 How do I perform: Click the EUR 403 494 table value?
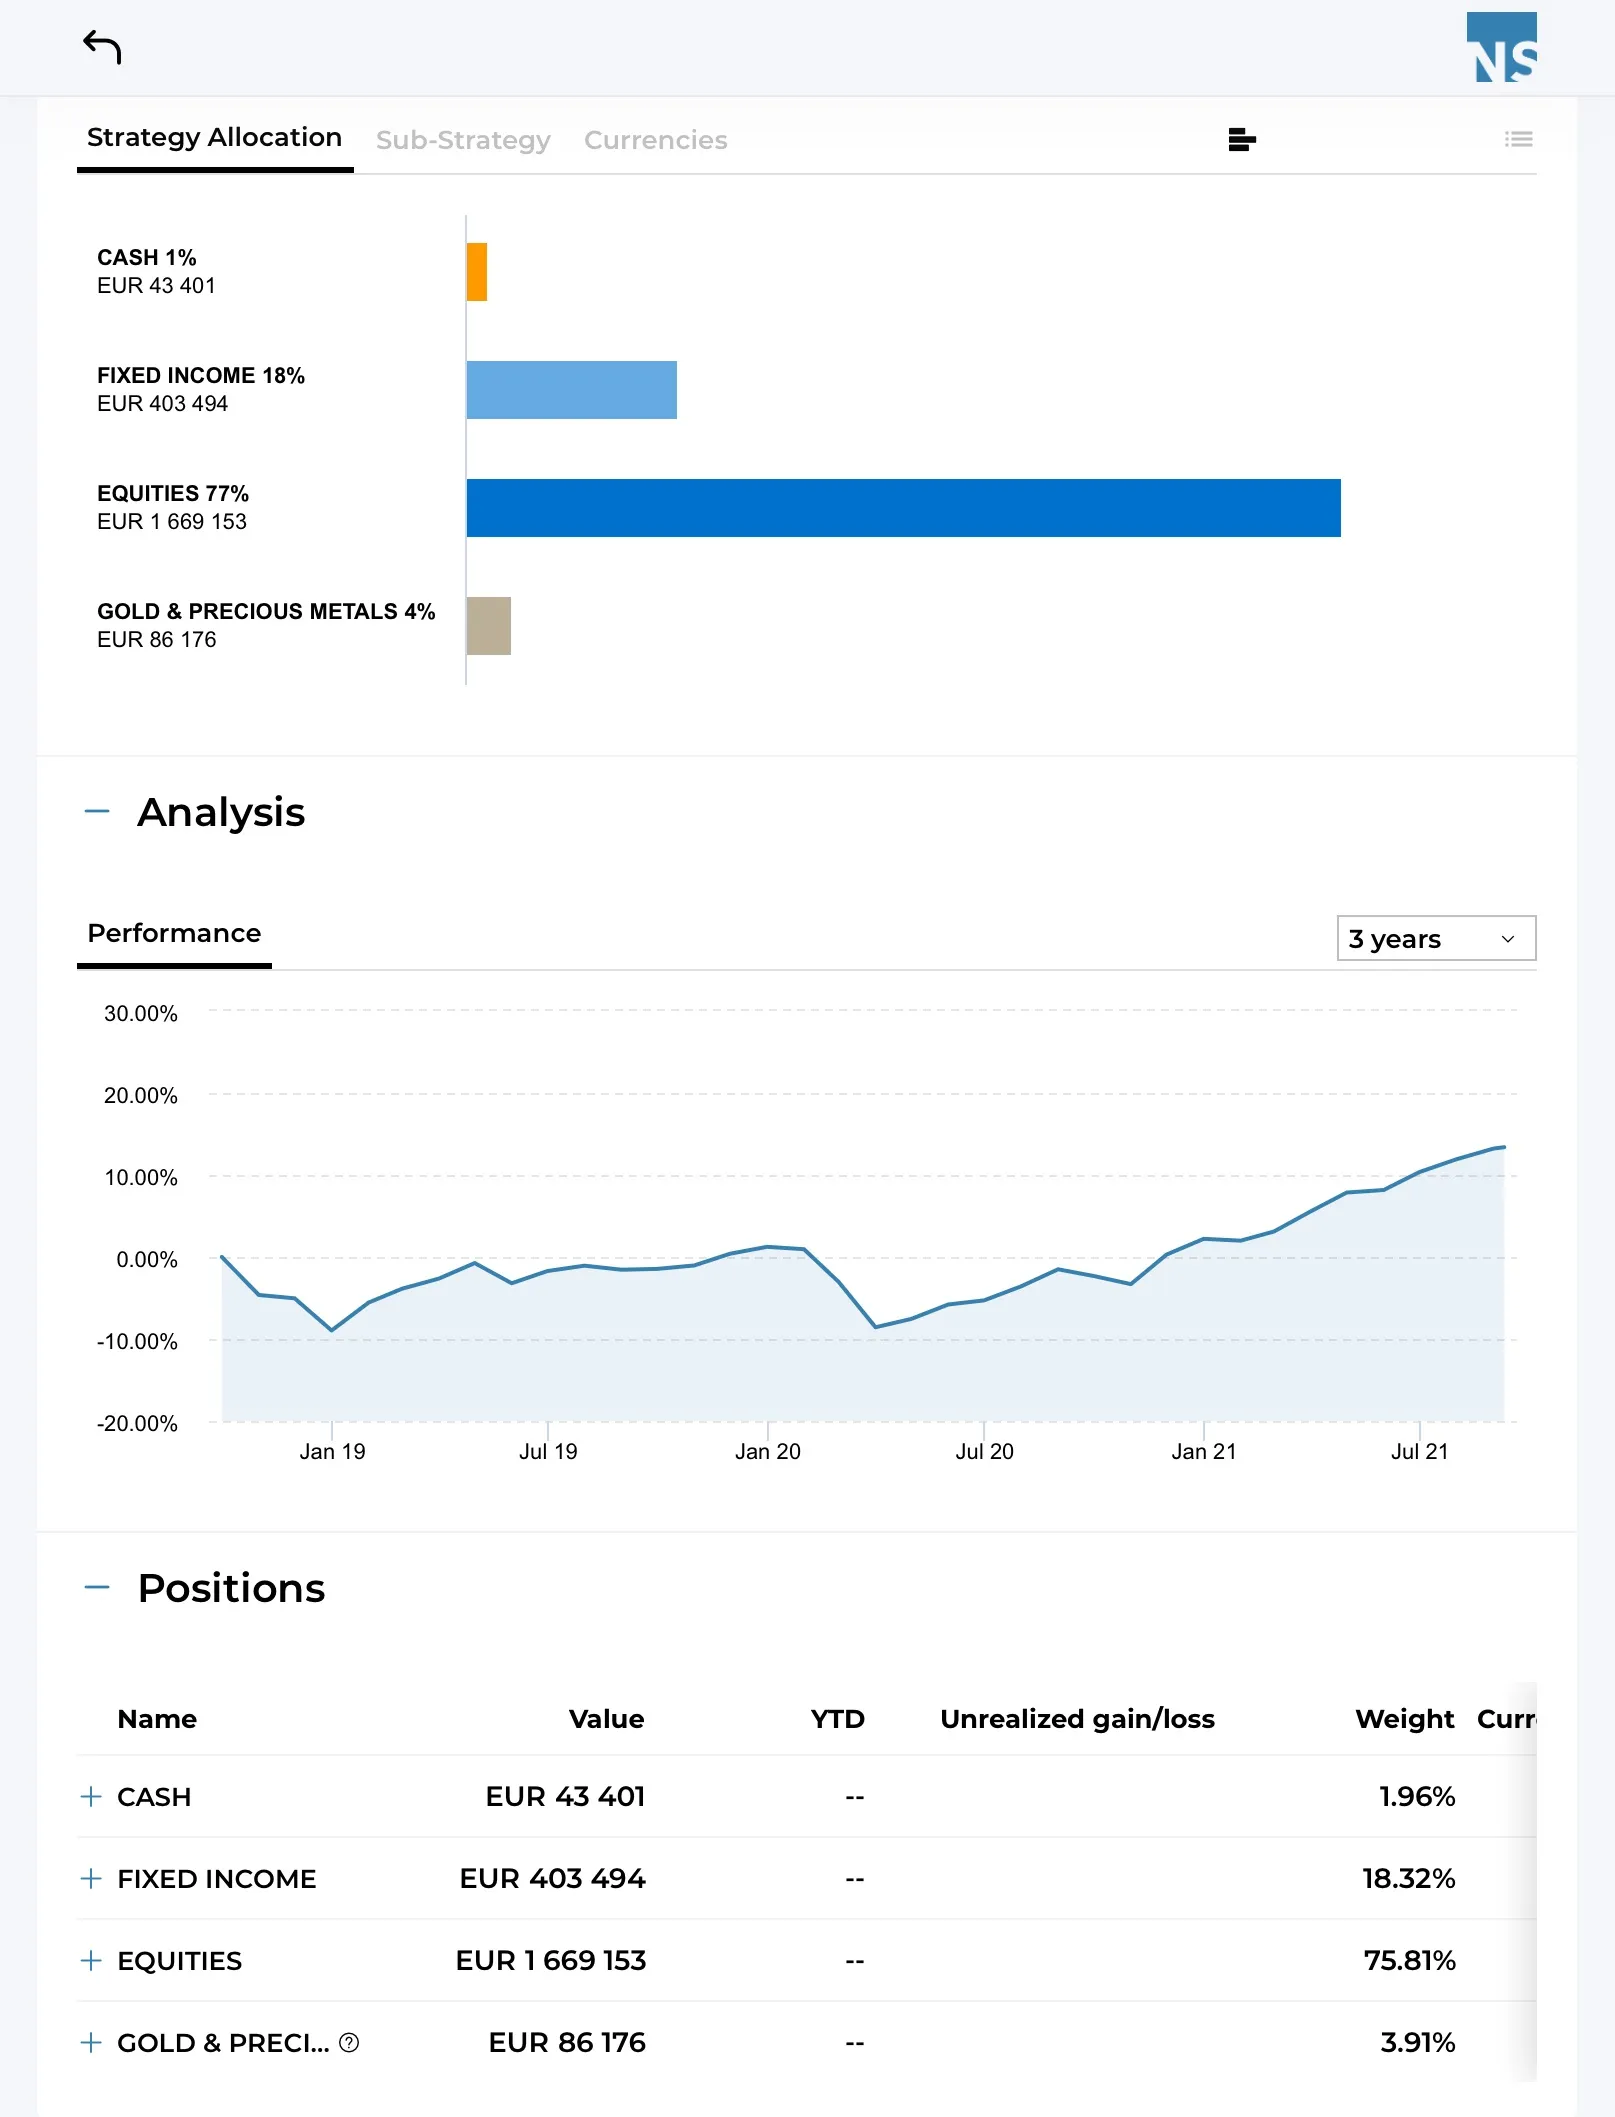(552, 1879)
